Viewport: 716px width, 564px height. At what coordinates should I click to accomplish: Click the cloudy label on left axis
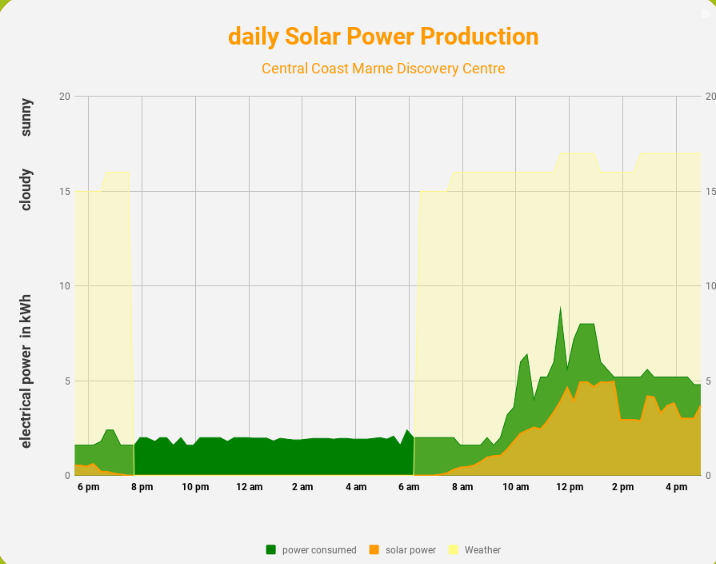26,190
